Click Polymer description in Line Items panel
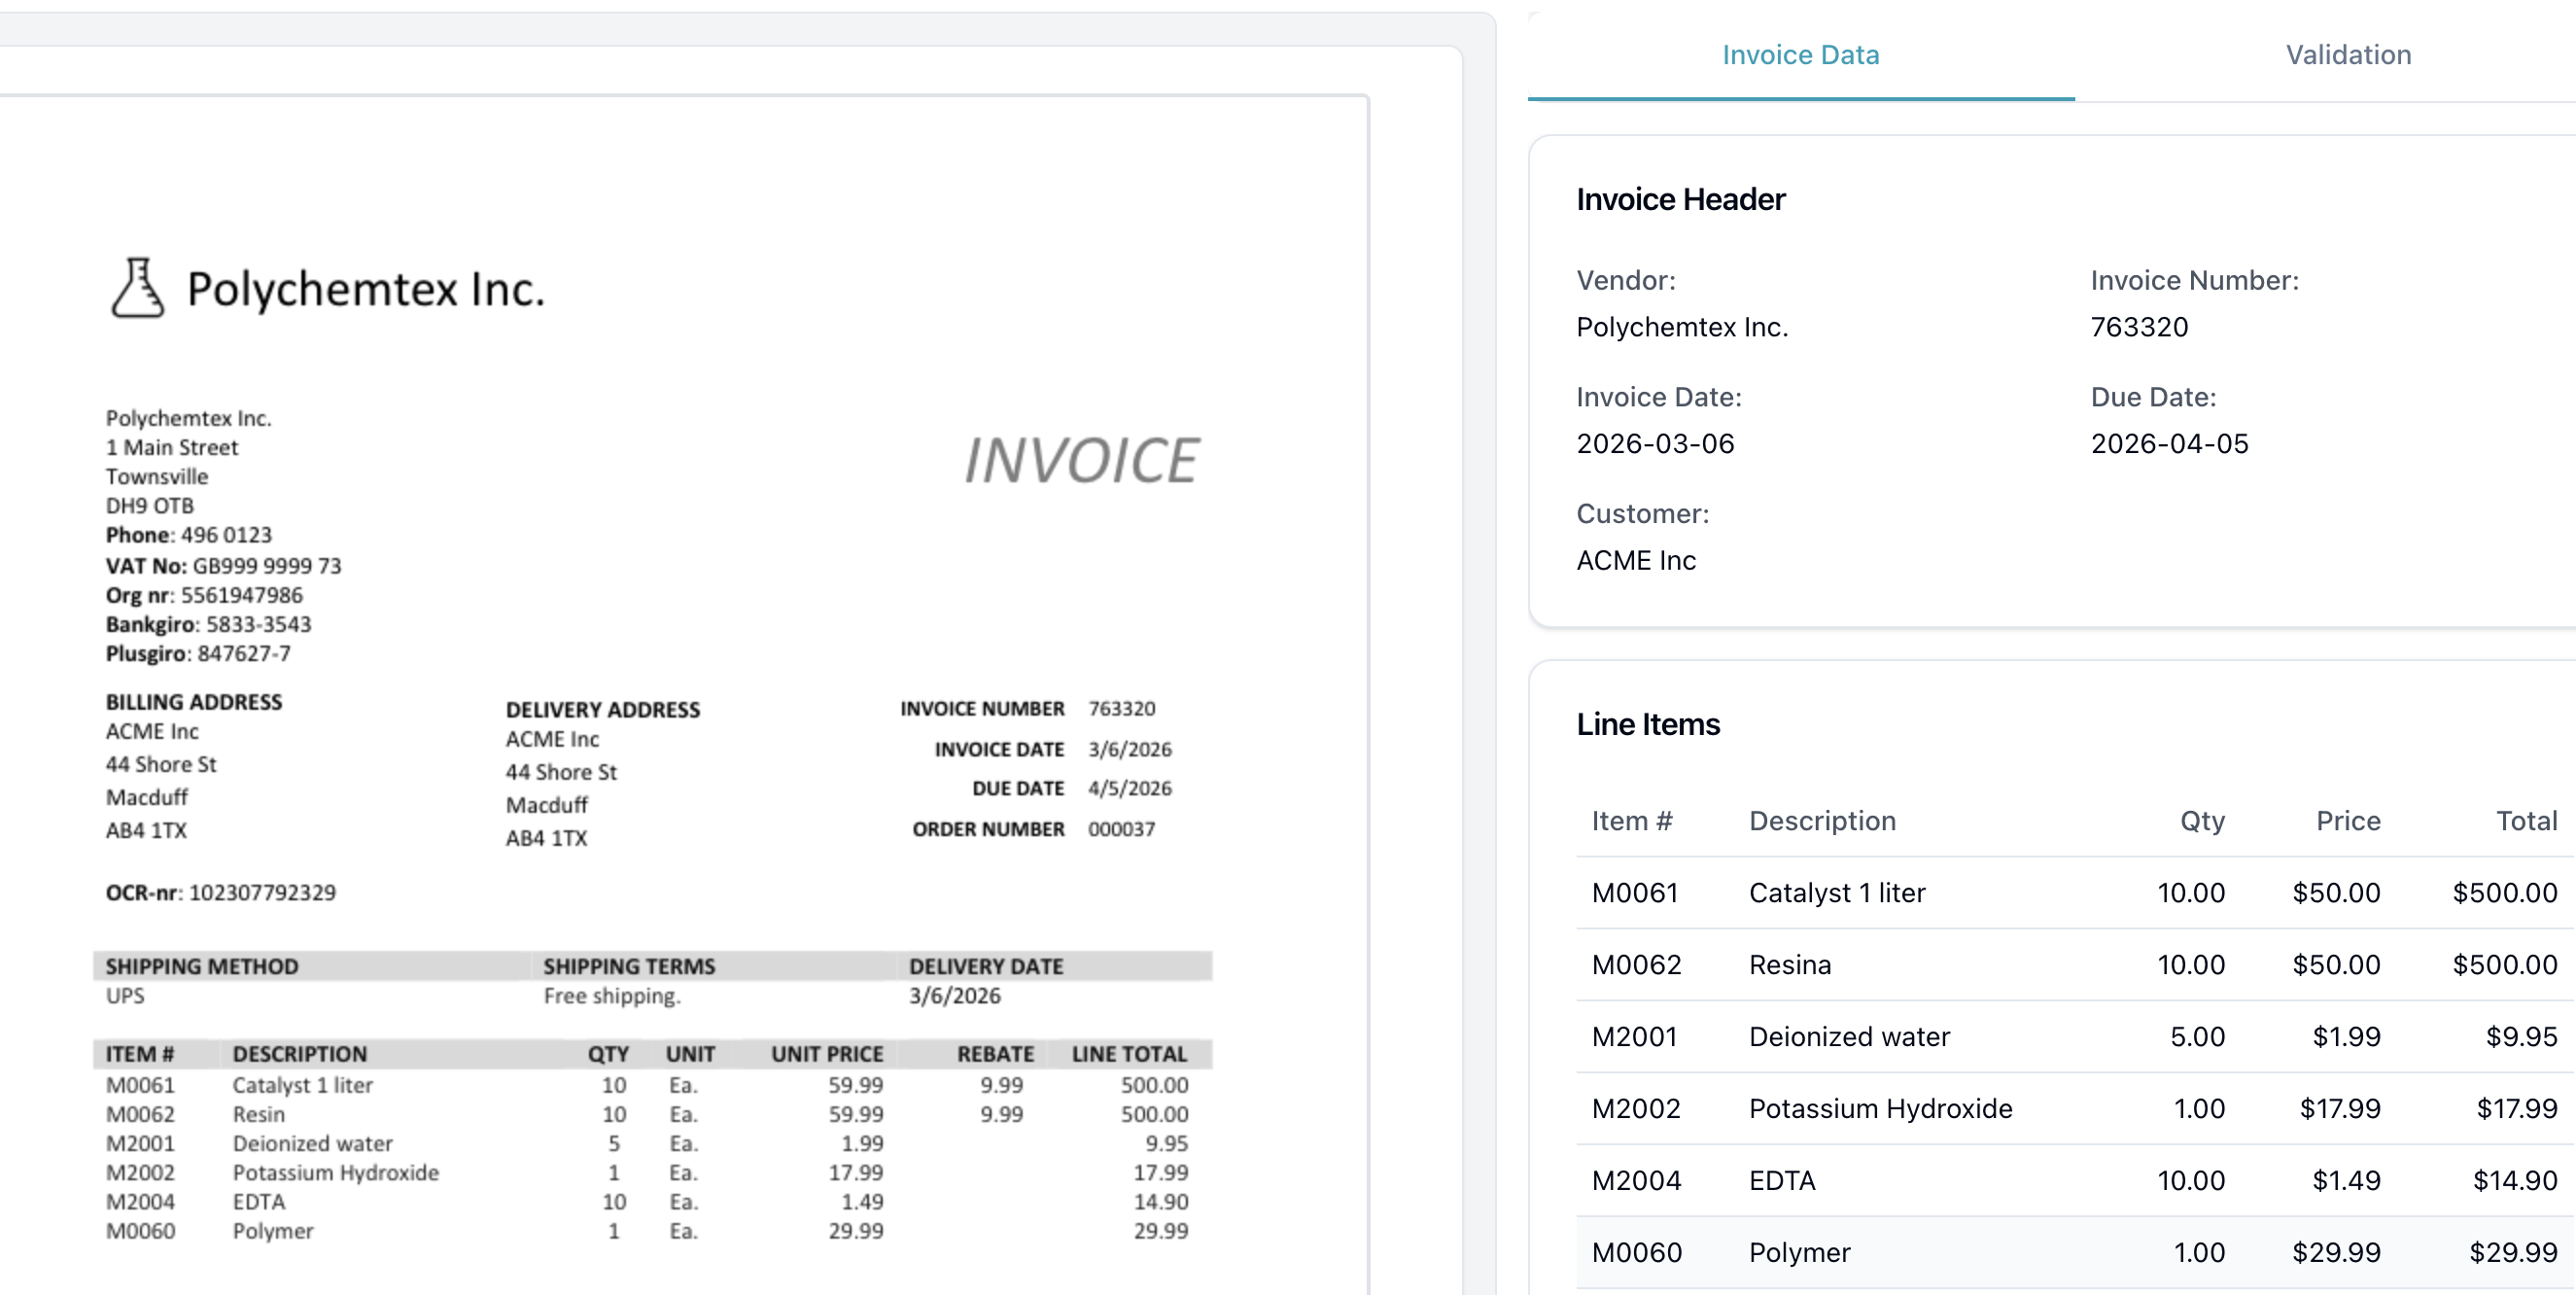Image resolution: width=2576 pixels, height=1295 pixels. coord(1799,1253)
